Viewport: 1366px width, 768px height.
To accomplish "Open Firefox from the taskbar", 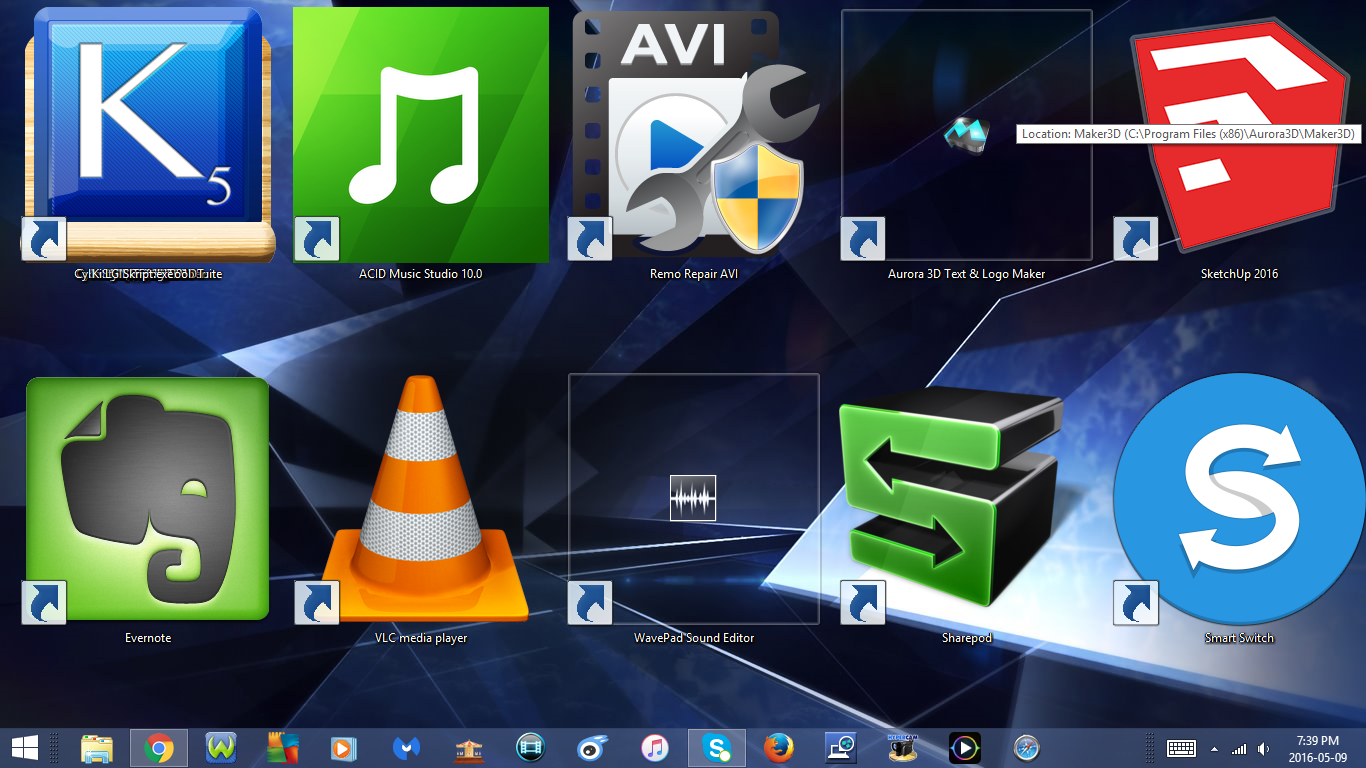I will coord(779,748).
